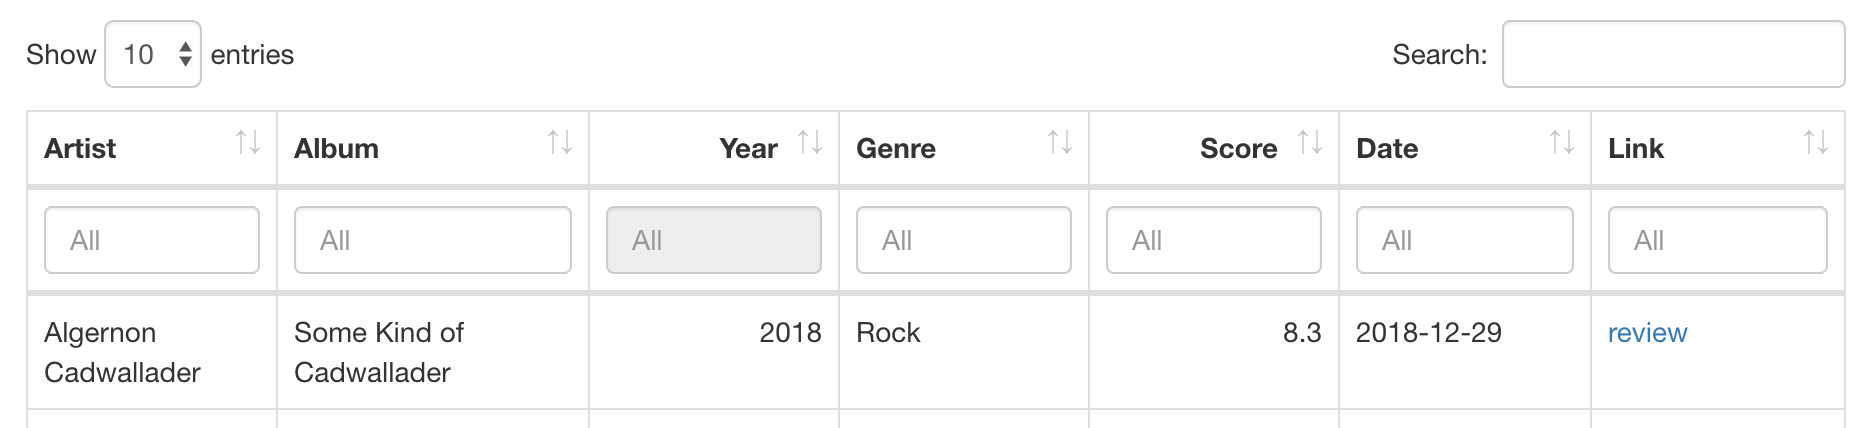This screenshot has width=1870, height=428.
Task: Focus the table Search box
Action: 1673,54
